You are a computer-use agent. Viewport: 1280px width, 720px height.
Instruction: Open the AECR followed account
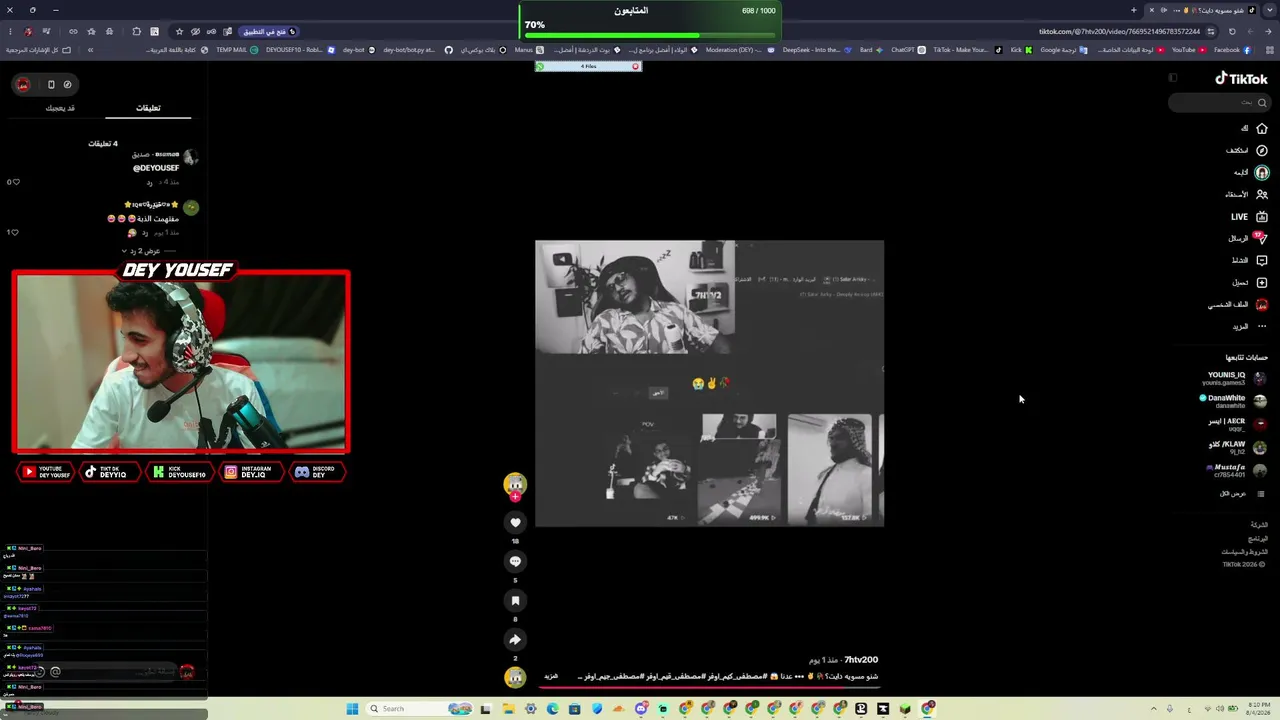tap(1238, 424)
